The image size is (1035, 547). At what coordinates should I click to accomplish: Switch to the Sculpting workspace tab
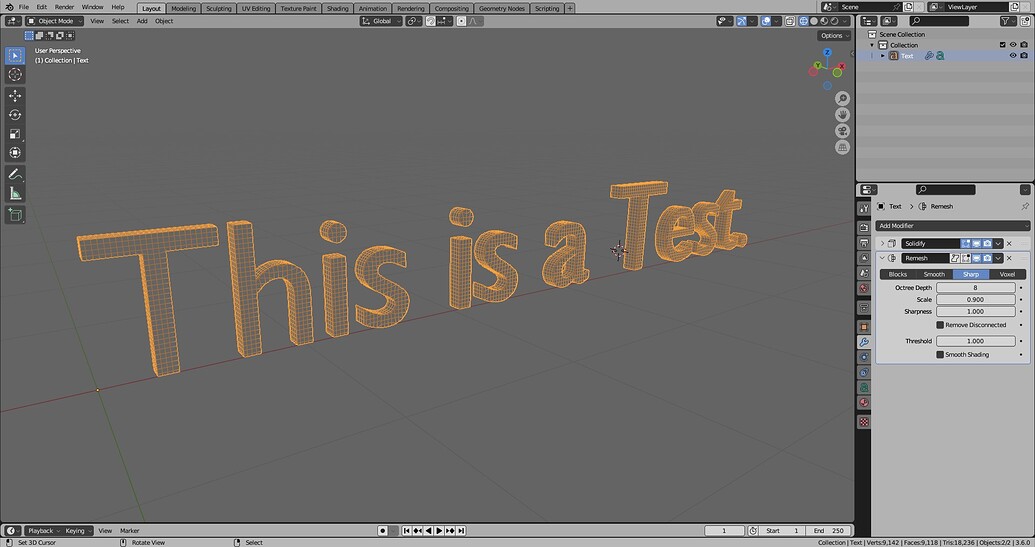[218, 9]
